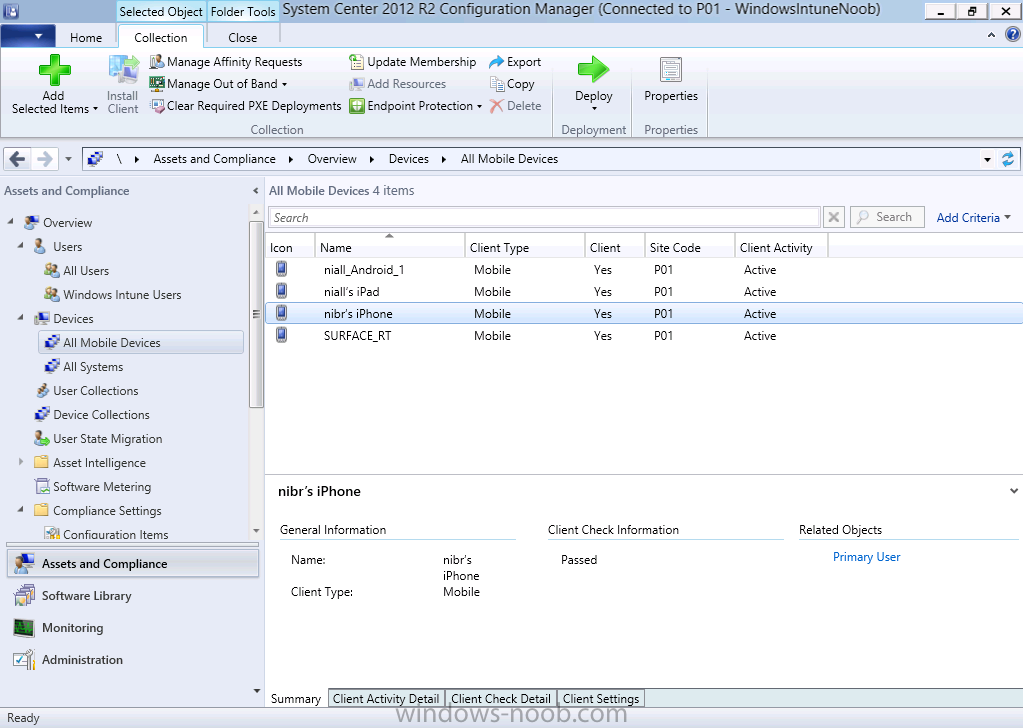Open Software Metering node

(x=102, y=487)
